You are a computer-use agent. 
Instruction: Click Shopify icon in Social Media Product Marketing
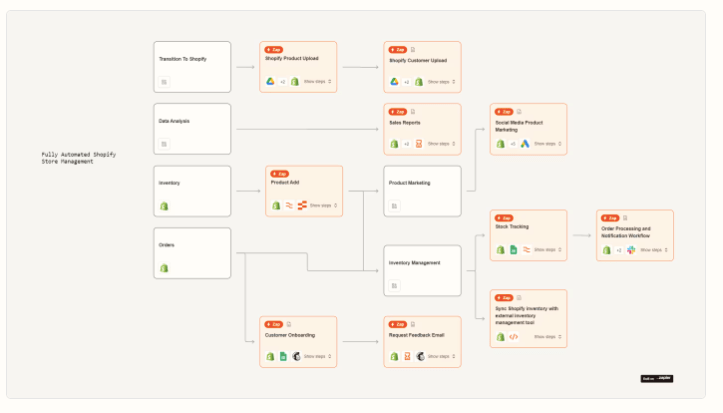point(500,144)
